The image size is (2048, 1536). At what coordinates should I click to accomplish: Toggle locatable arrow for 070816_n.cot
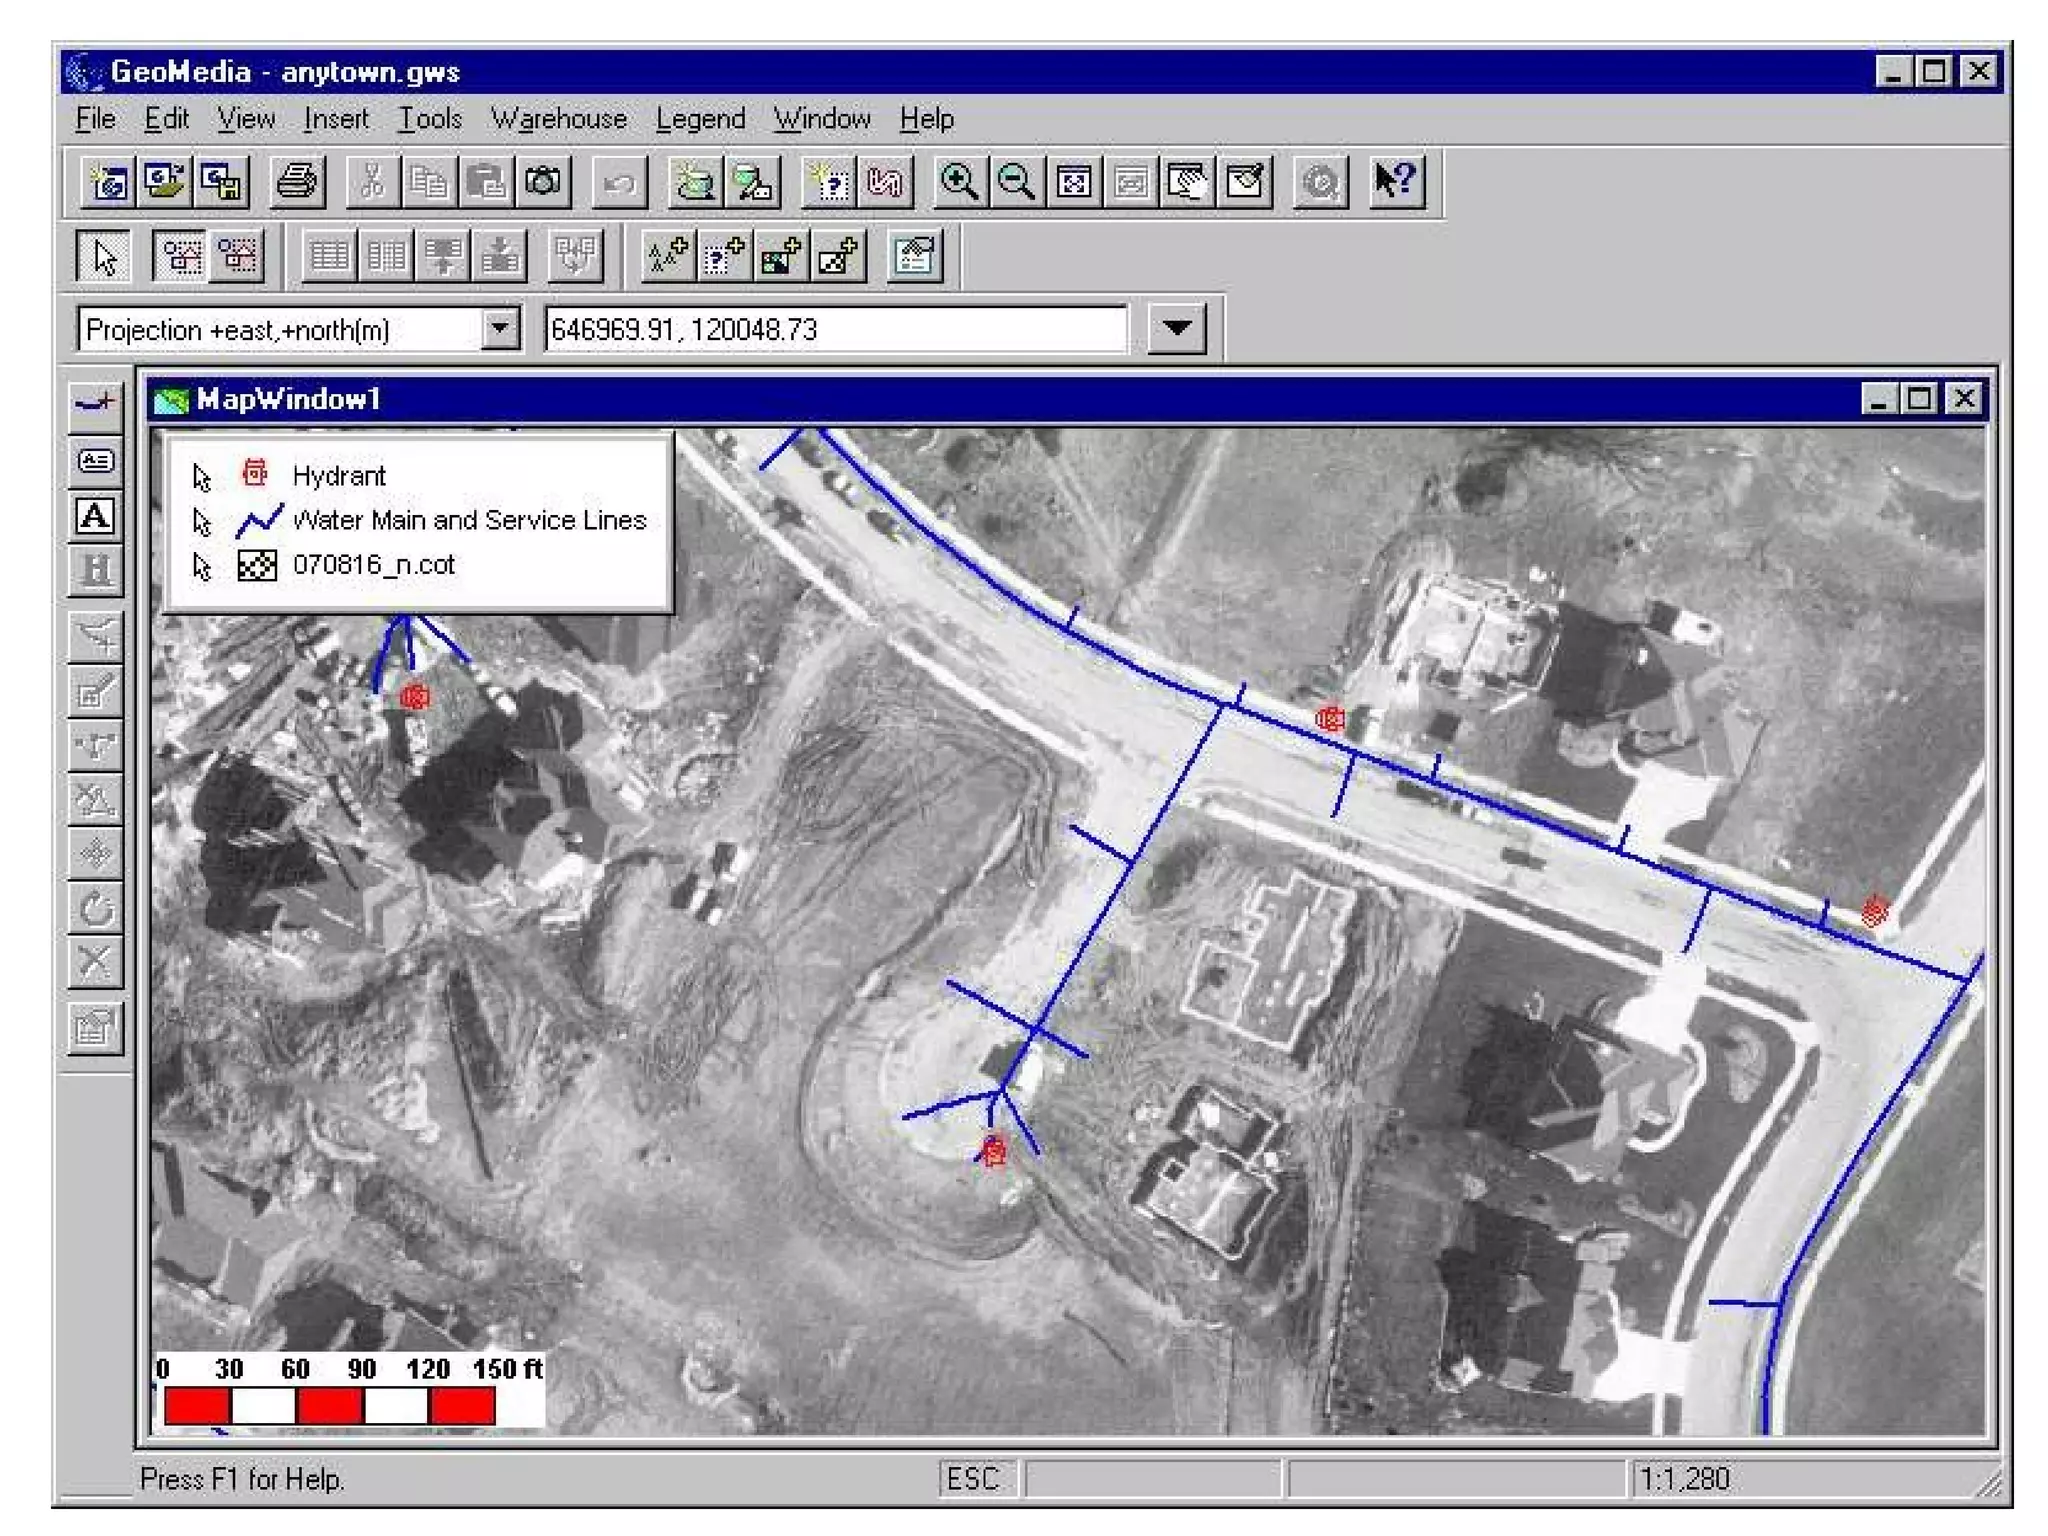coord(202,566)
